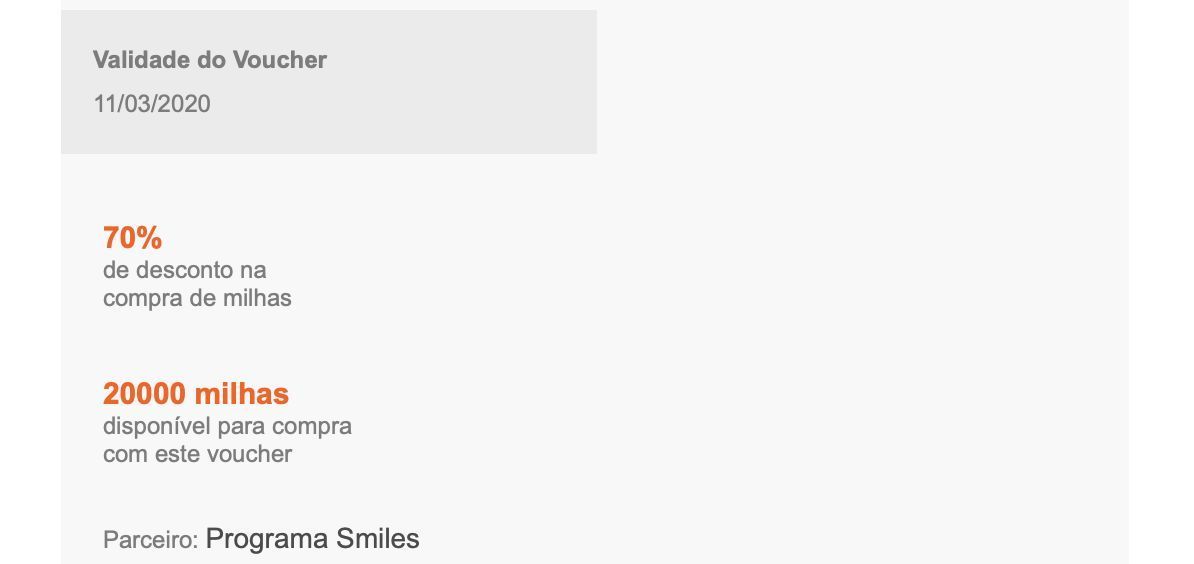The image size is (1194, 564).
Task: Select the "com este voucher" text line
Action: pos(197,454)
